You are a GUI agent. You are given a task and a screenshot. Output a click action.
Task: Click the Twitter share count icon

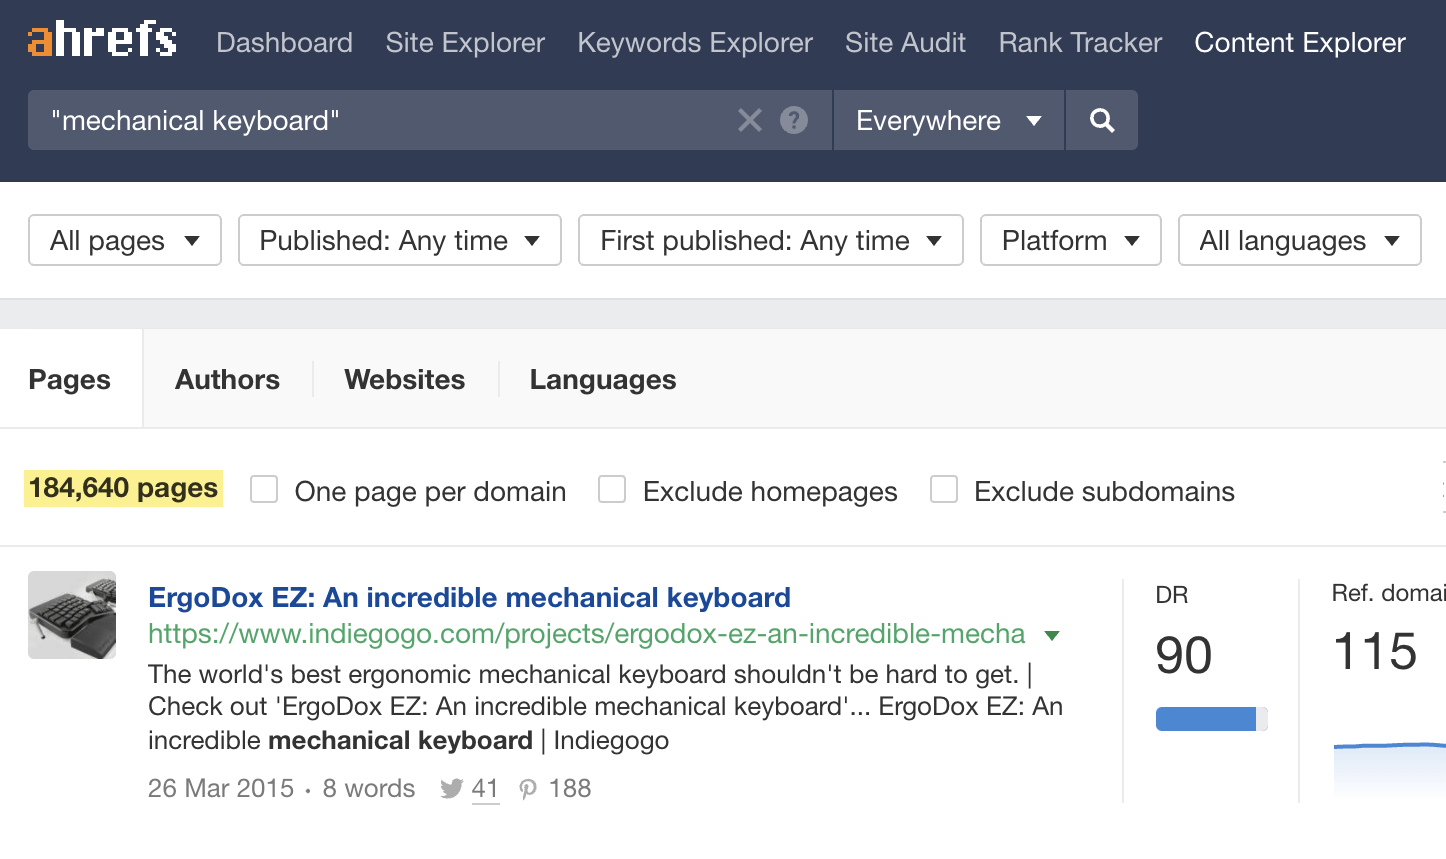point(452,789)
